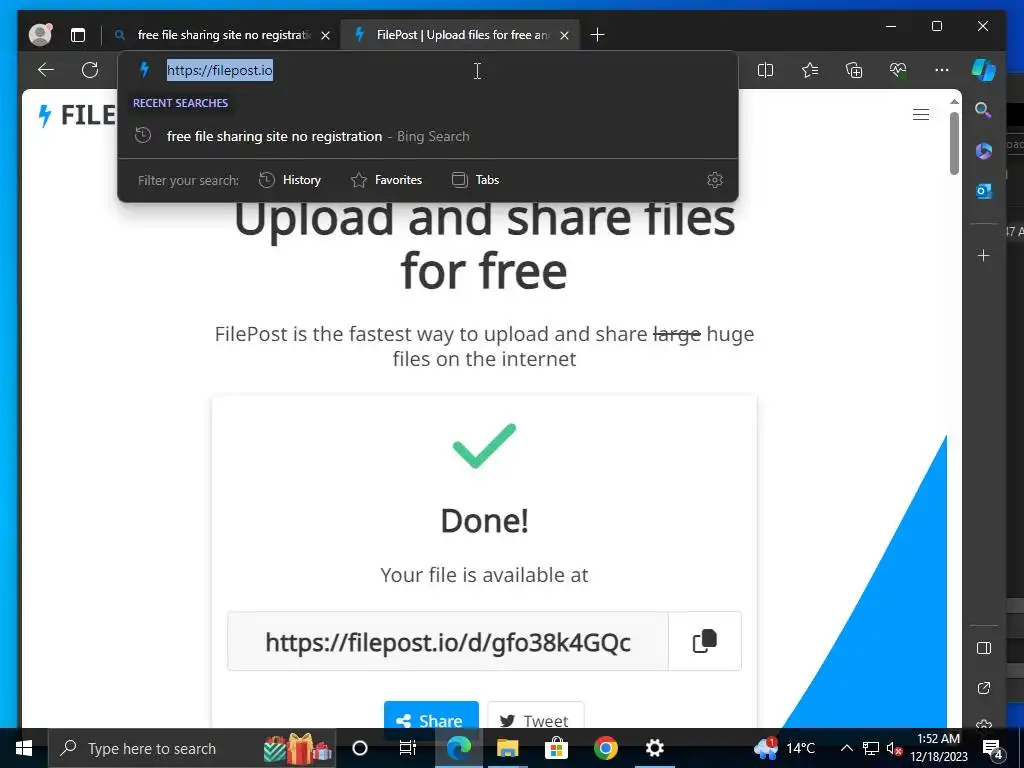Image resolution: width=1024 pixels, height=768 pixels.
Task: Open notification center with 4 notifications
Action: pyautogui.click(x=992, y=748)
